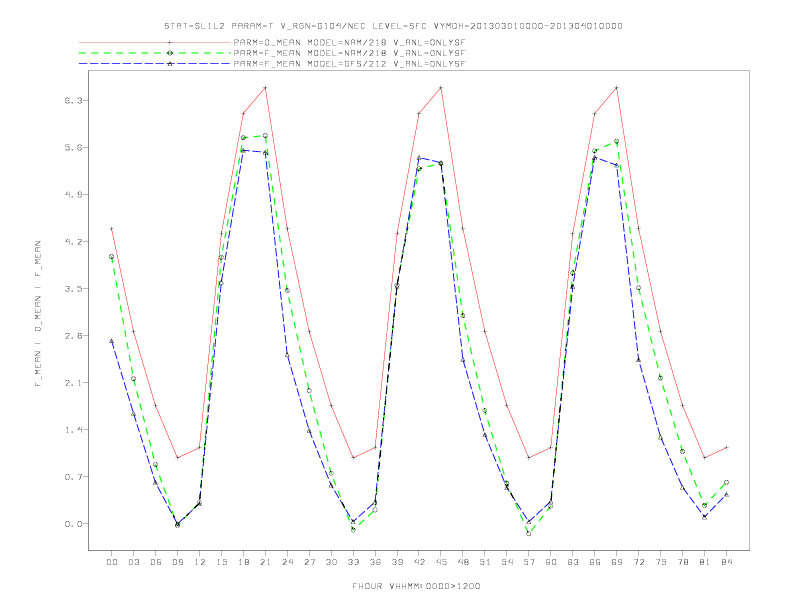Click the 48 forecast hour tick label
The height and width of the screenshot is (612, 792).
(x=463, y=562)
